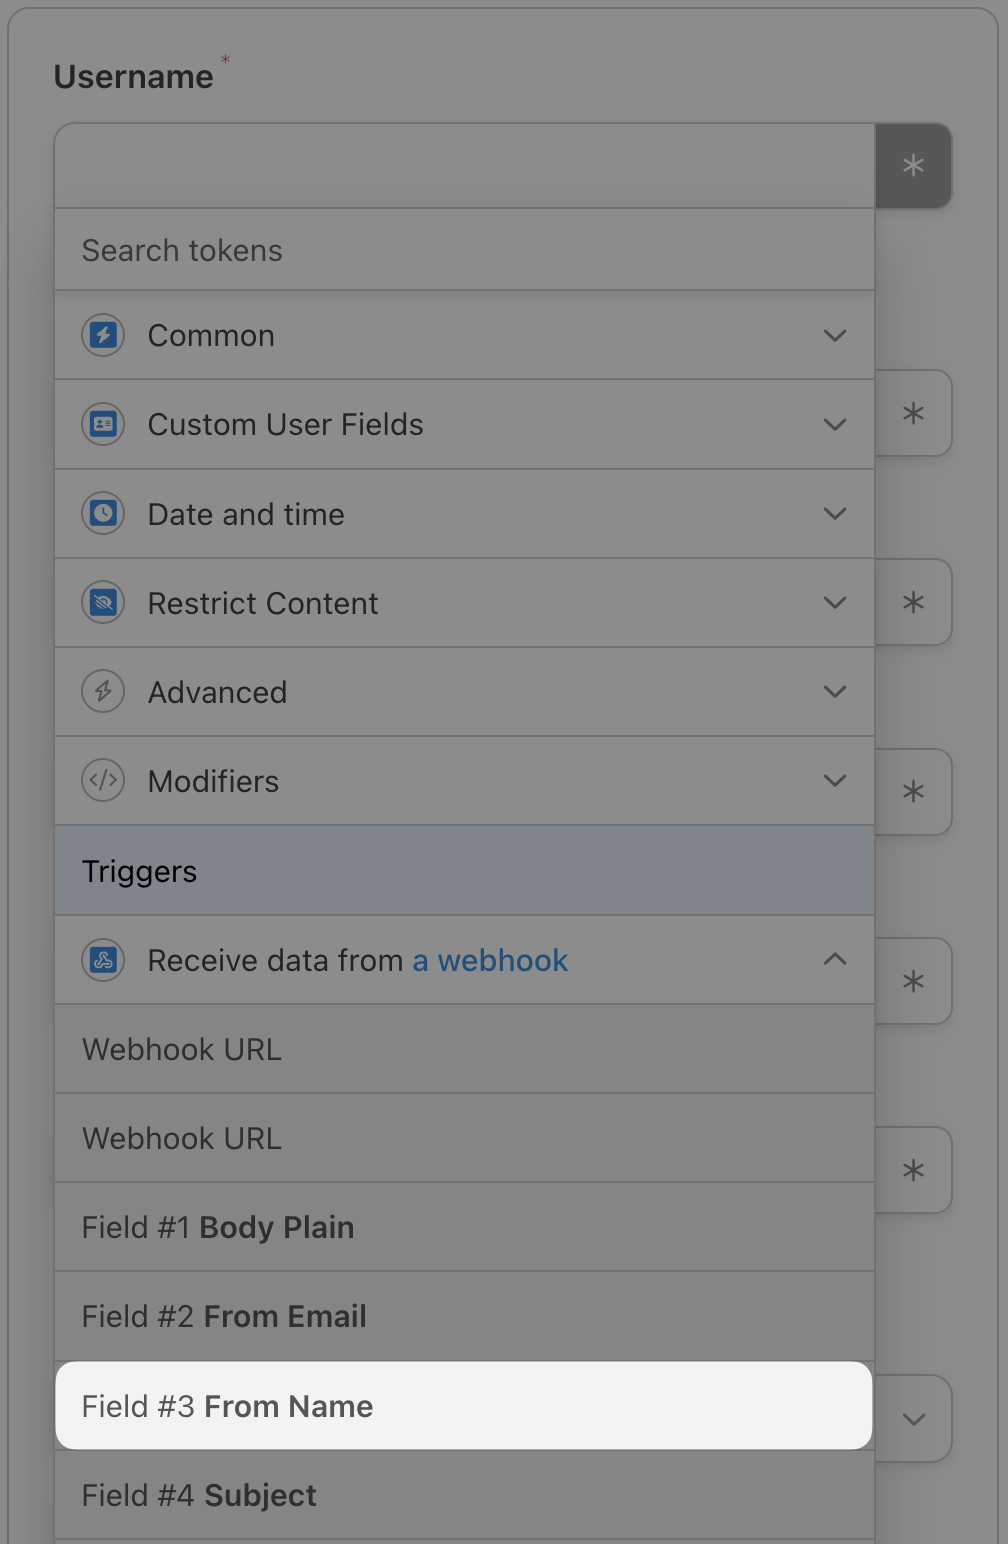Choose the Field #2 From Email token
This screenshot has width=1008, height=1544.
coord(464,1316)
